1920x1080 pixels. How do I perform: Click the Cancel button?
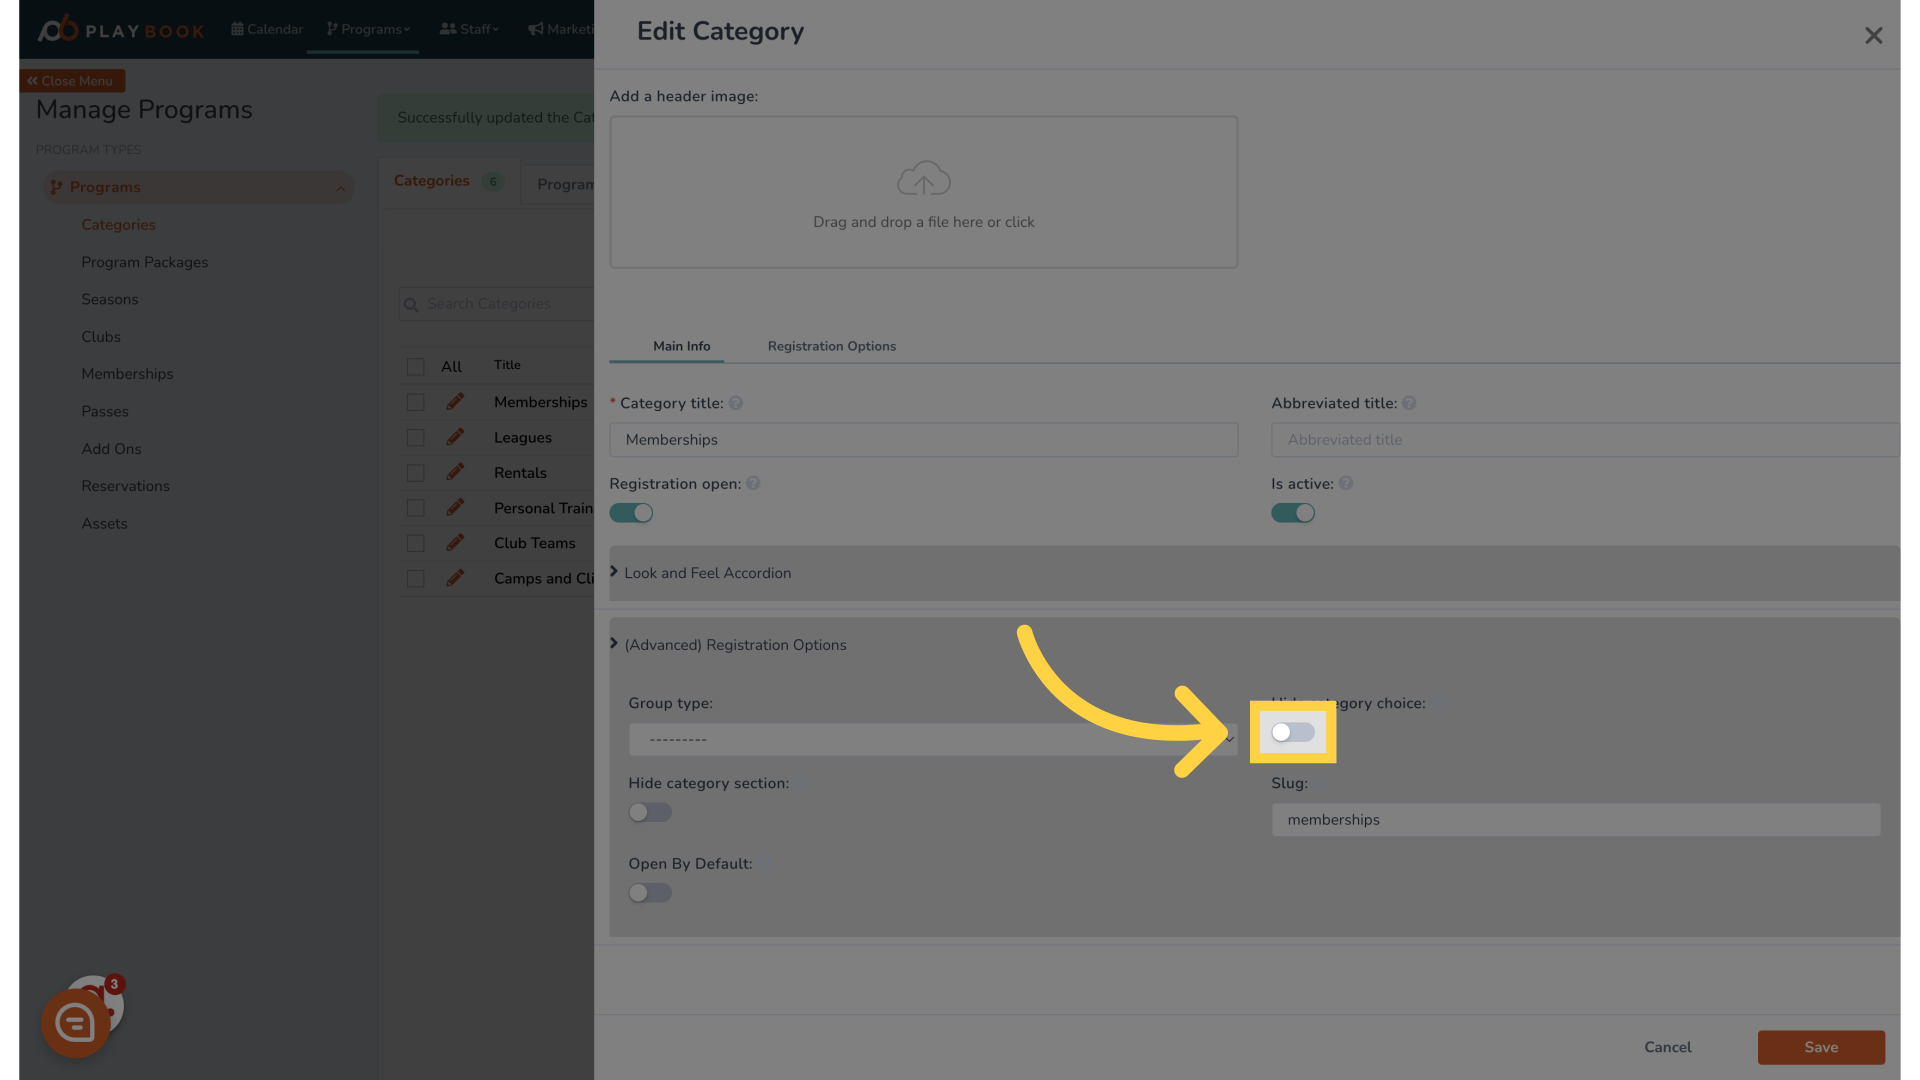1667,1047
